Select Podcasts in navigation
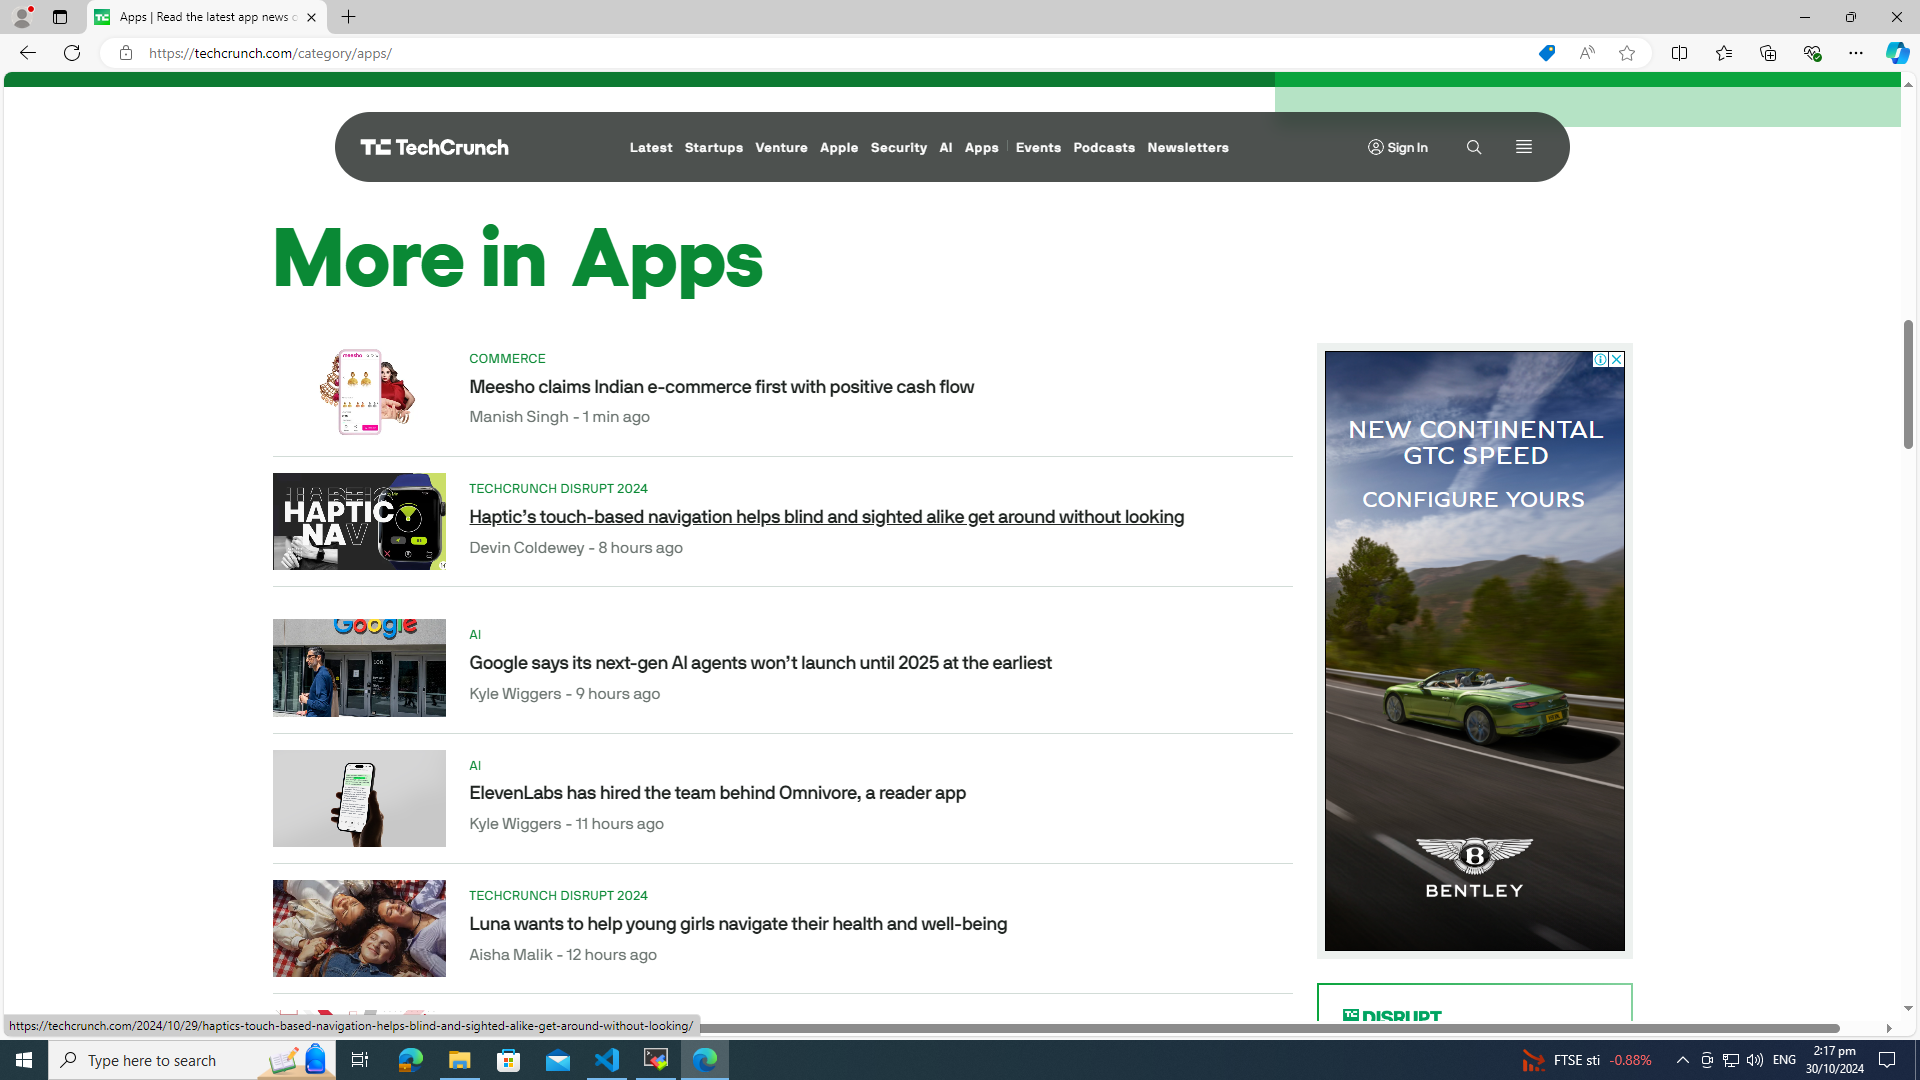 click(x=1104, y=147)
